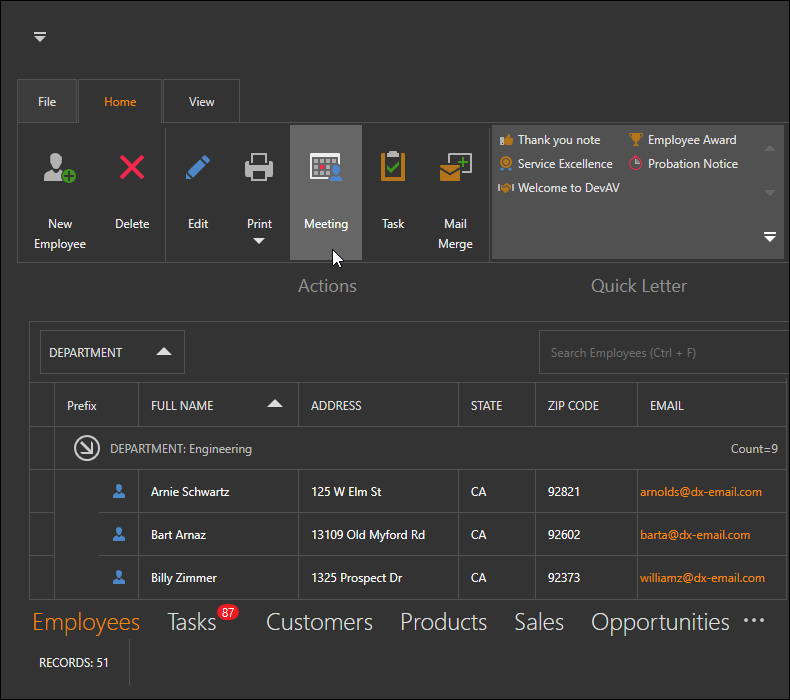Show more modules with ellipsis button

pyautogui.click(x=754, y=621)
